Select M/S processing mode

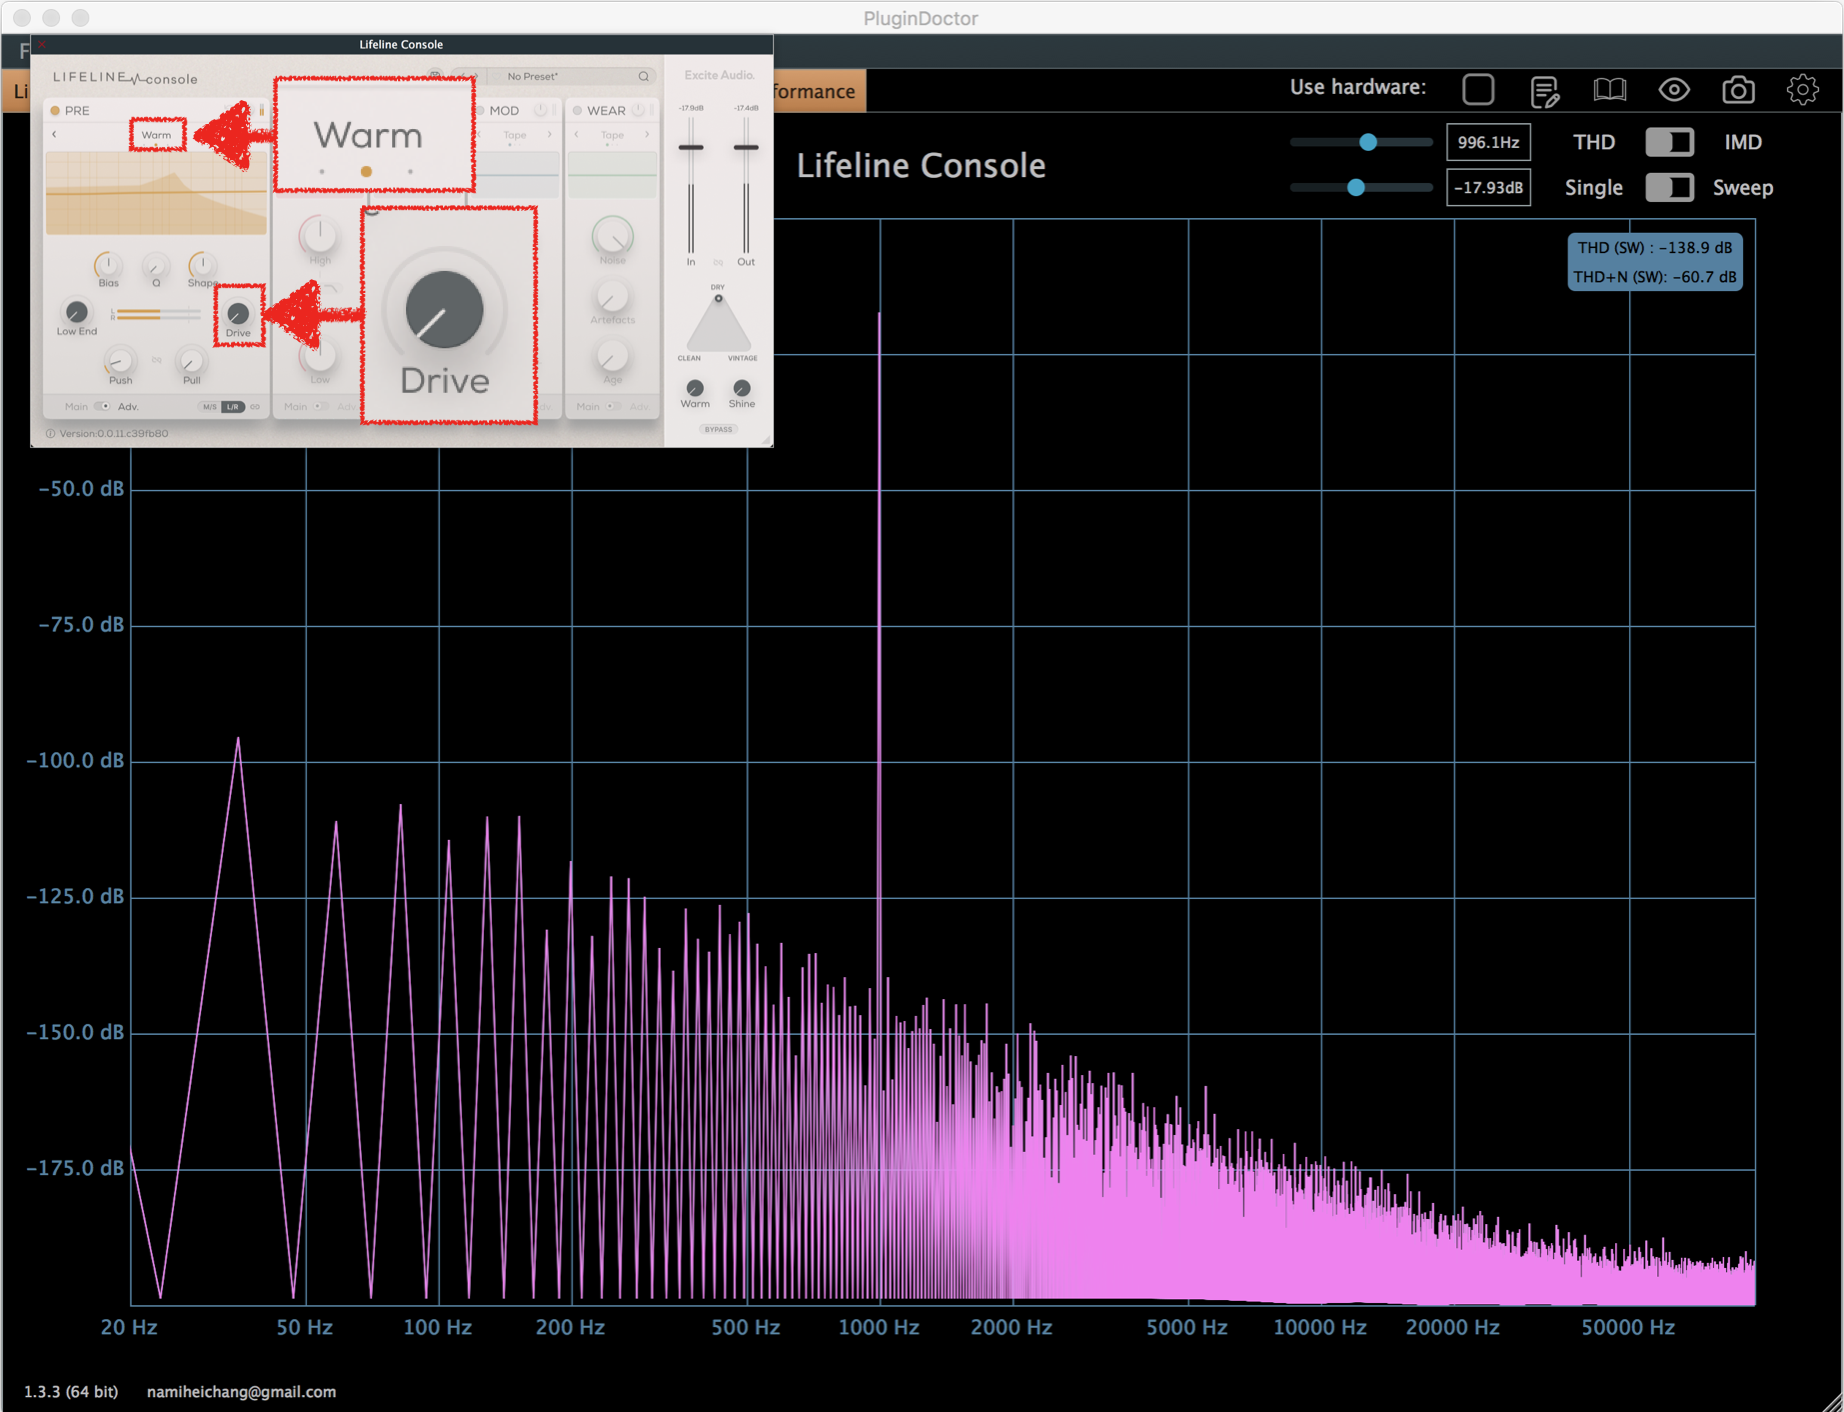[x=209, y=407]
